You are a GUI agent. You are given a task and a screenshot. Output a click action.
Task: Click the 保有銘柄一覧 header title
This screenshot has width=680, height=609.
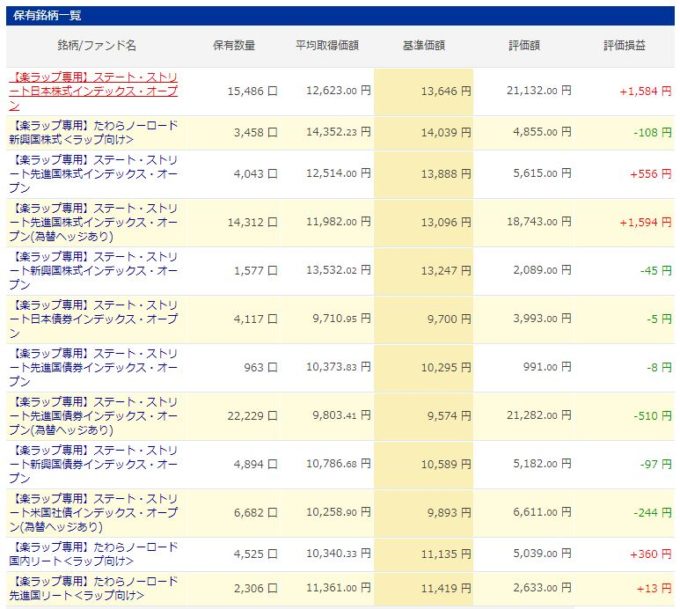click(47, 16)
